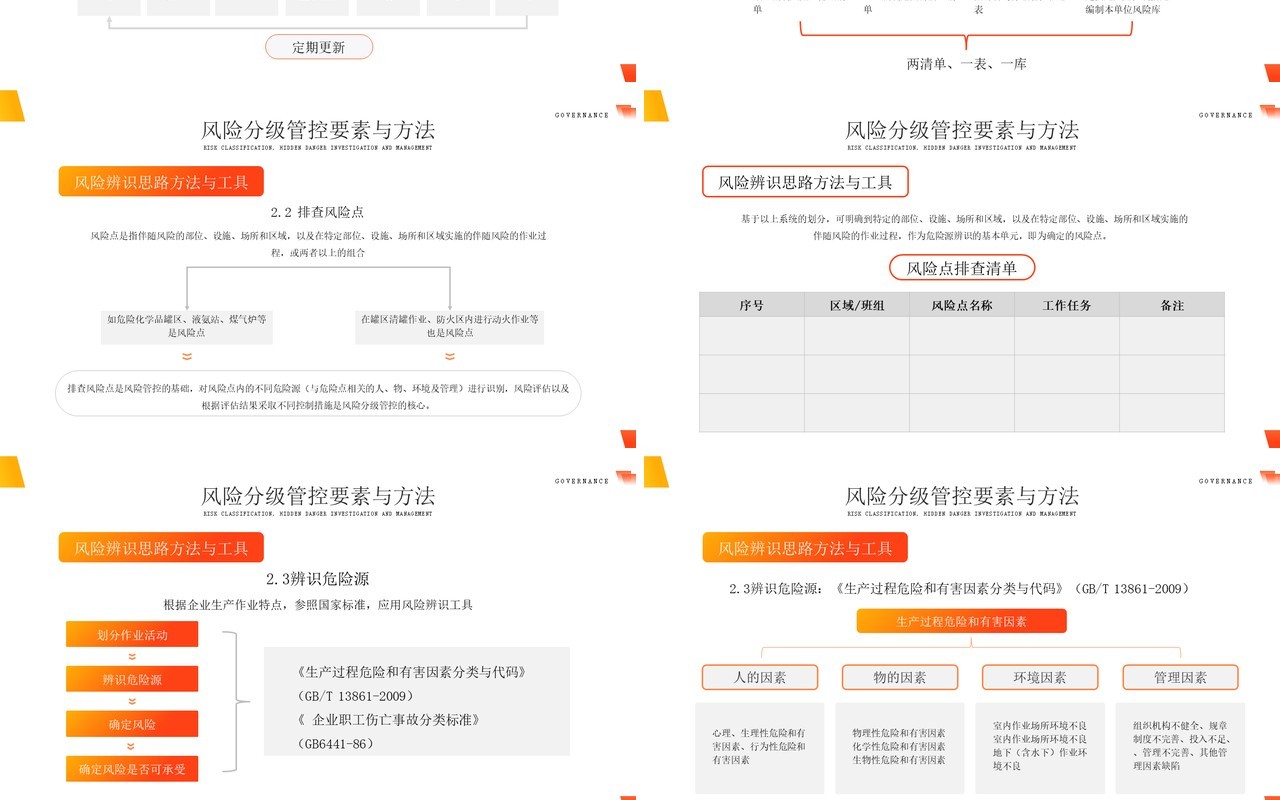Screen dimensions: 1280x800
Task: Click the 物理性危险和有害因素 description box
Action: pyautogui.click(x=900, y=747)
